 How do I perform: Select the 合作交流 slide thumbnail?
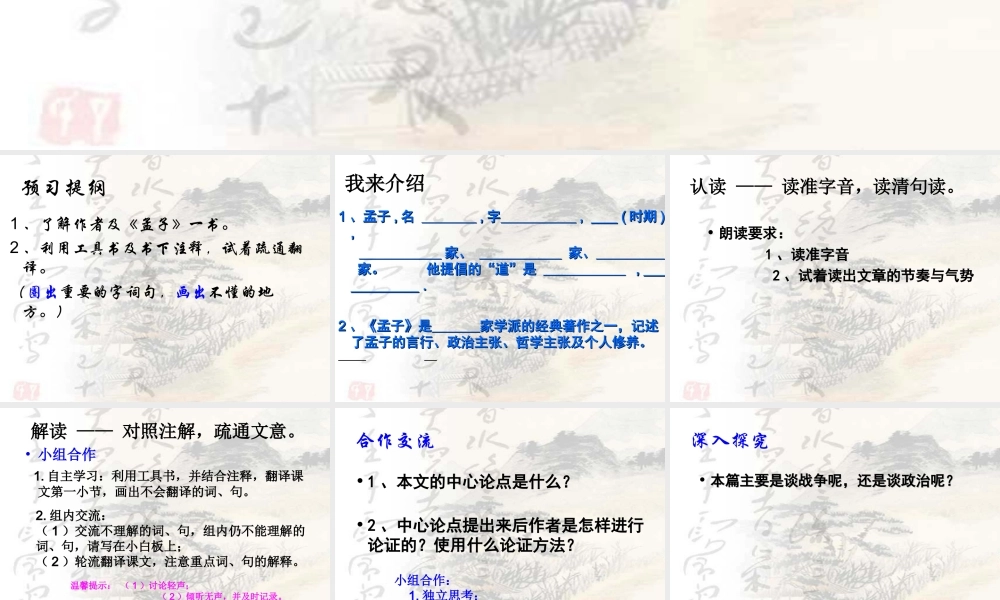coord(499,504)
